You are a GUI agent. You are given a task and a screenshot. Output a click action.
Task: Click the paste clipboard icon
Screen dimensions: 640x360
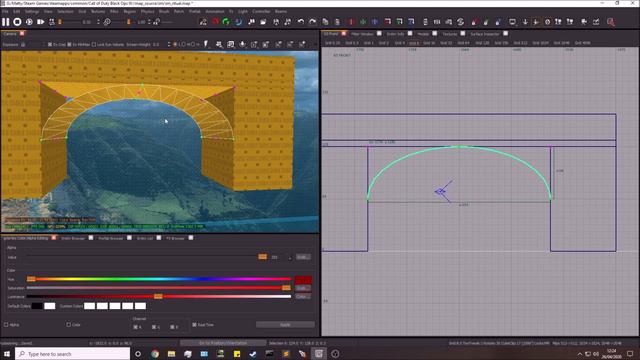pos(337,22)
